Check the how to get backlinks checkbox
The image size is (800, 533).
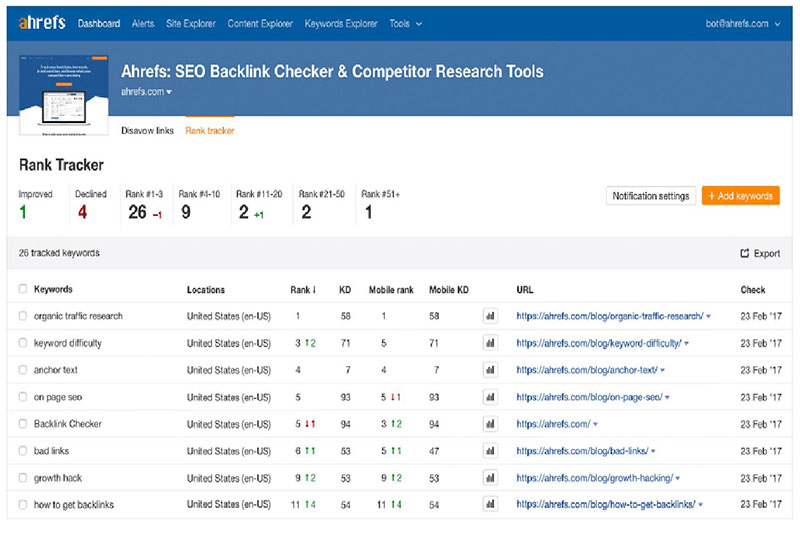(x=22, y=504)
